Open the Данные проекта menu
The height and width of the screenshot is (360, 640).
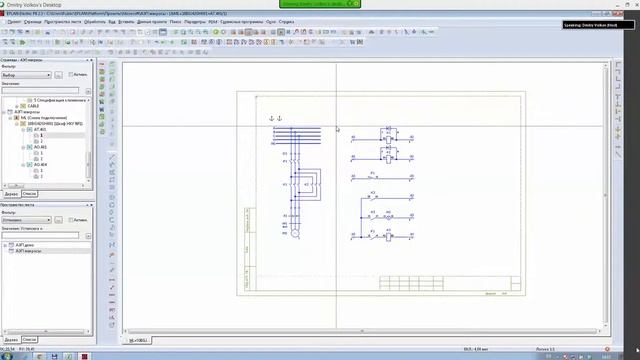pos(152,22)
